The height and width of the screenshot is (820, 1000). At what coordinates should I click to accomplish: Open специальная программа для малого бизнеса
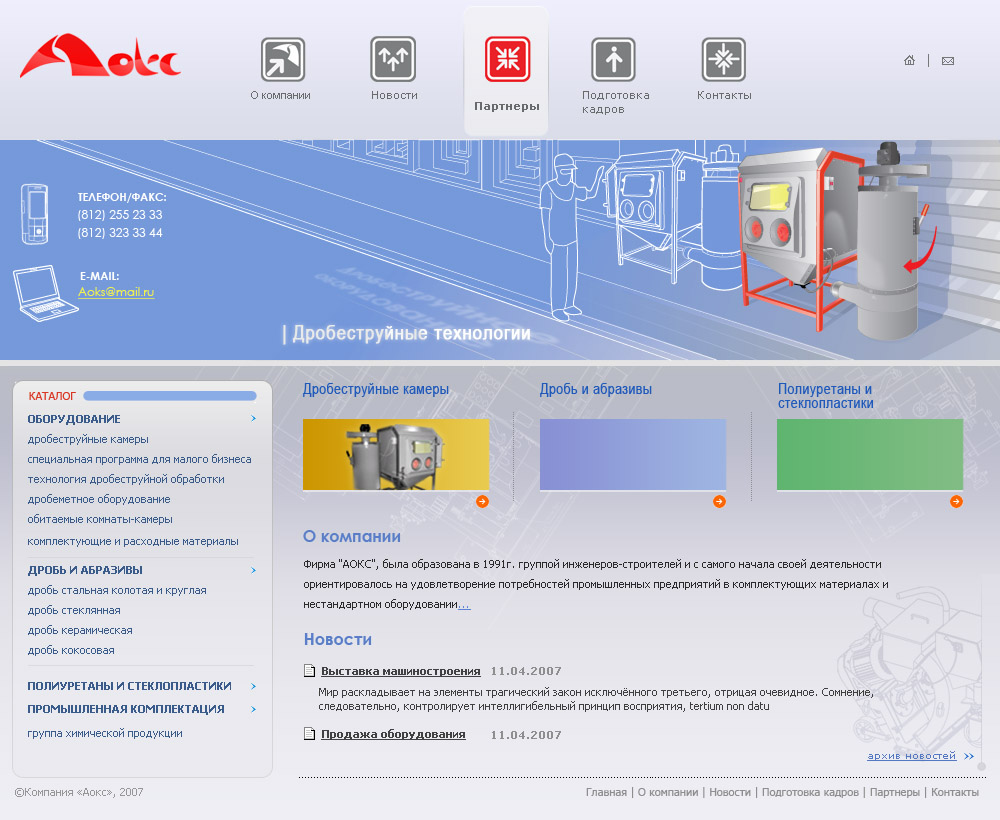click(139, 459)
